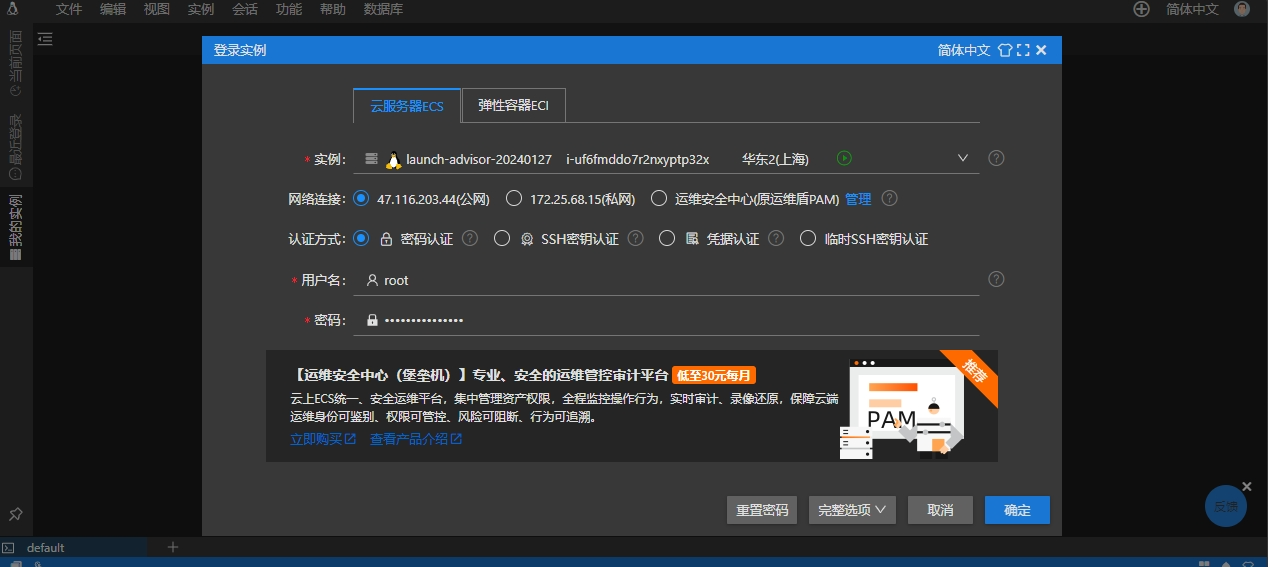Switch to the 弹性容器ECI tab
1268x567 pixels.
(x=513, y=106)
